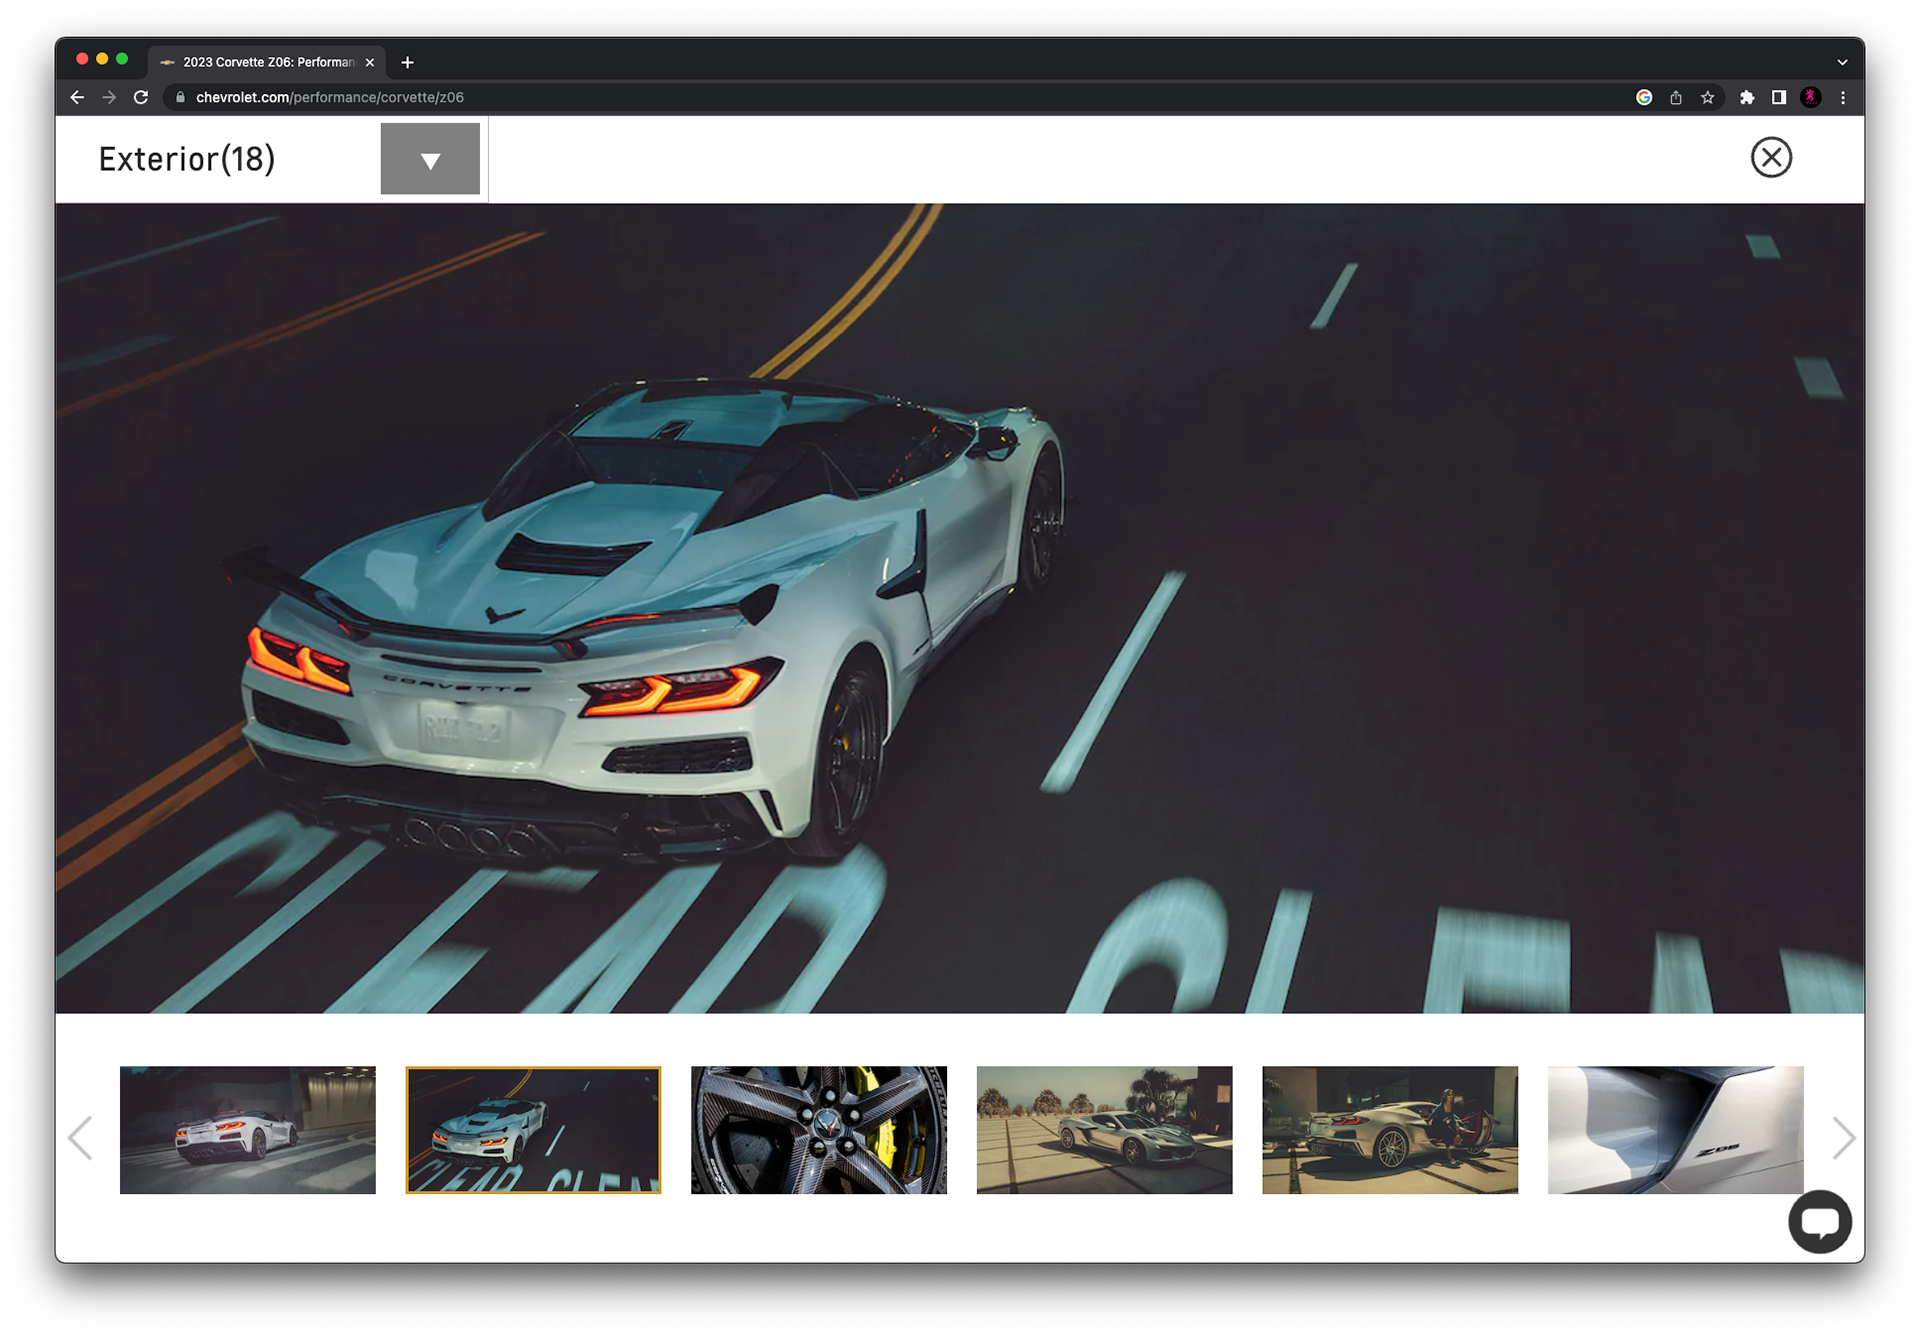
Task: Select the 2023 Corvette Z06 tab
Action: pyautogui.click(x=268, y=62)
